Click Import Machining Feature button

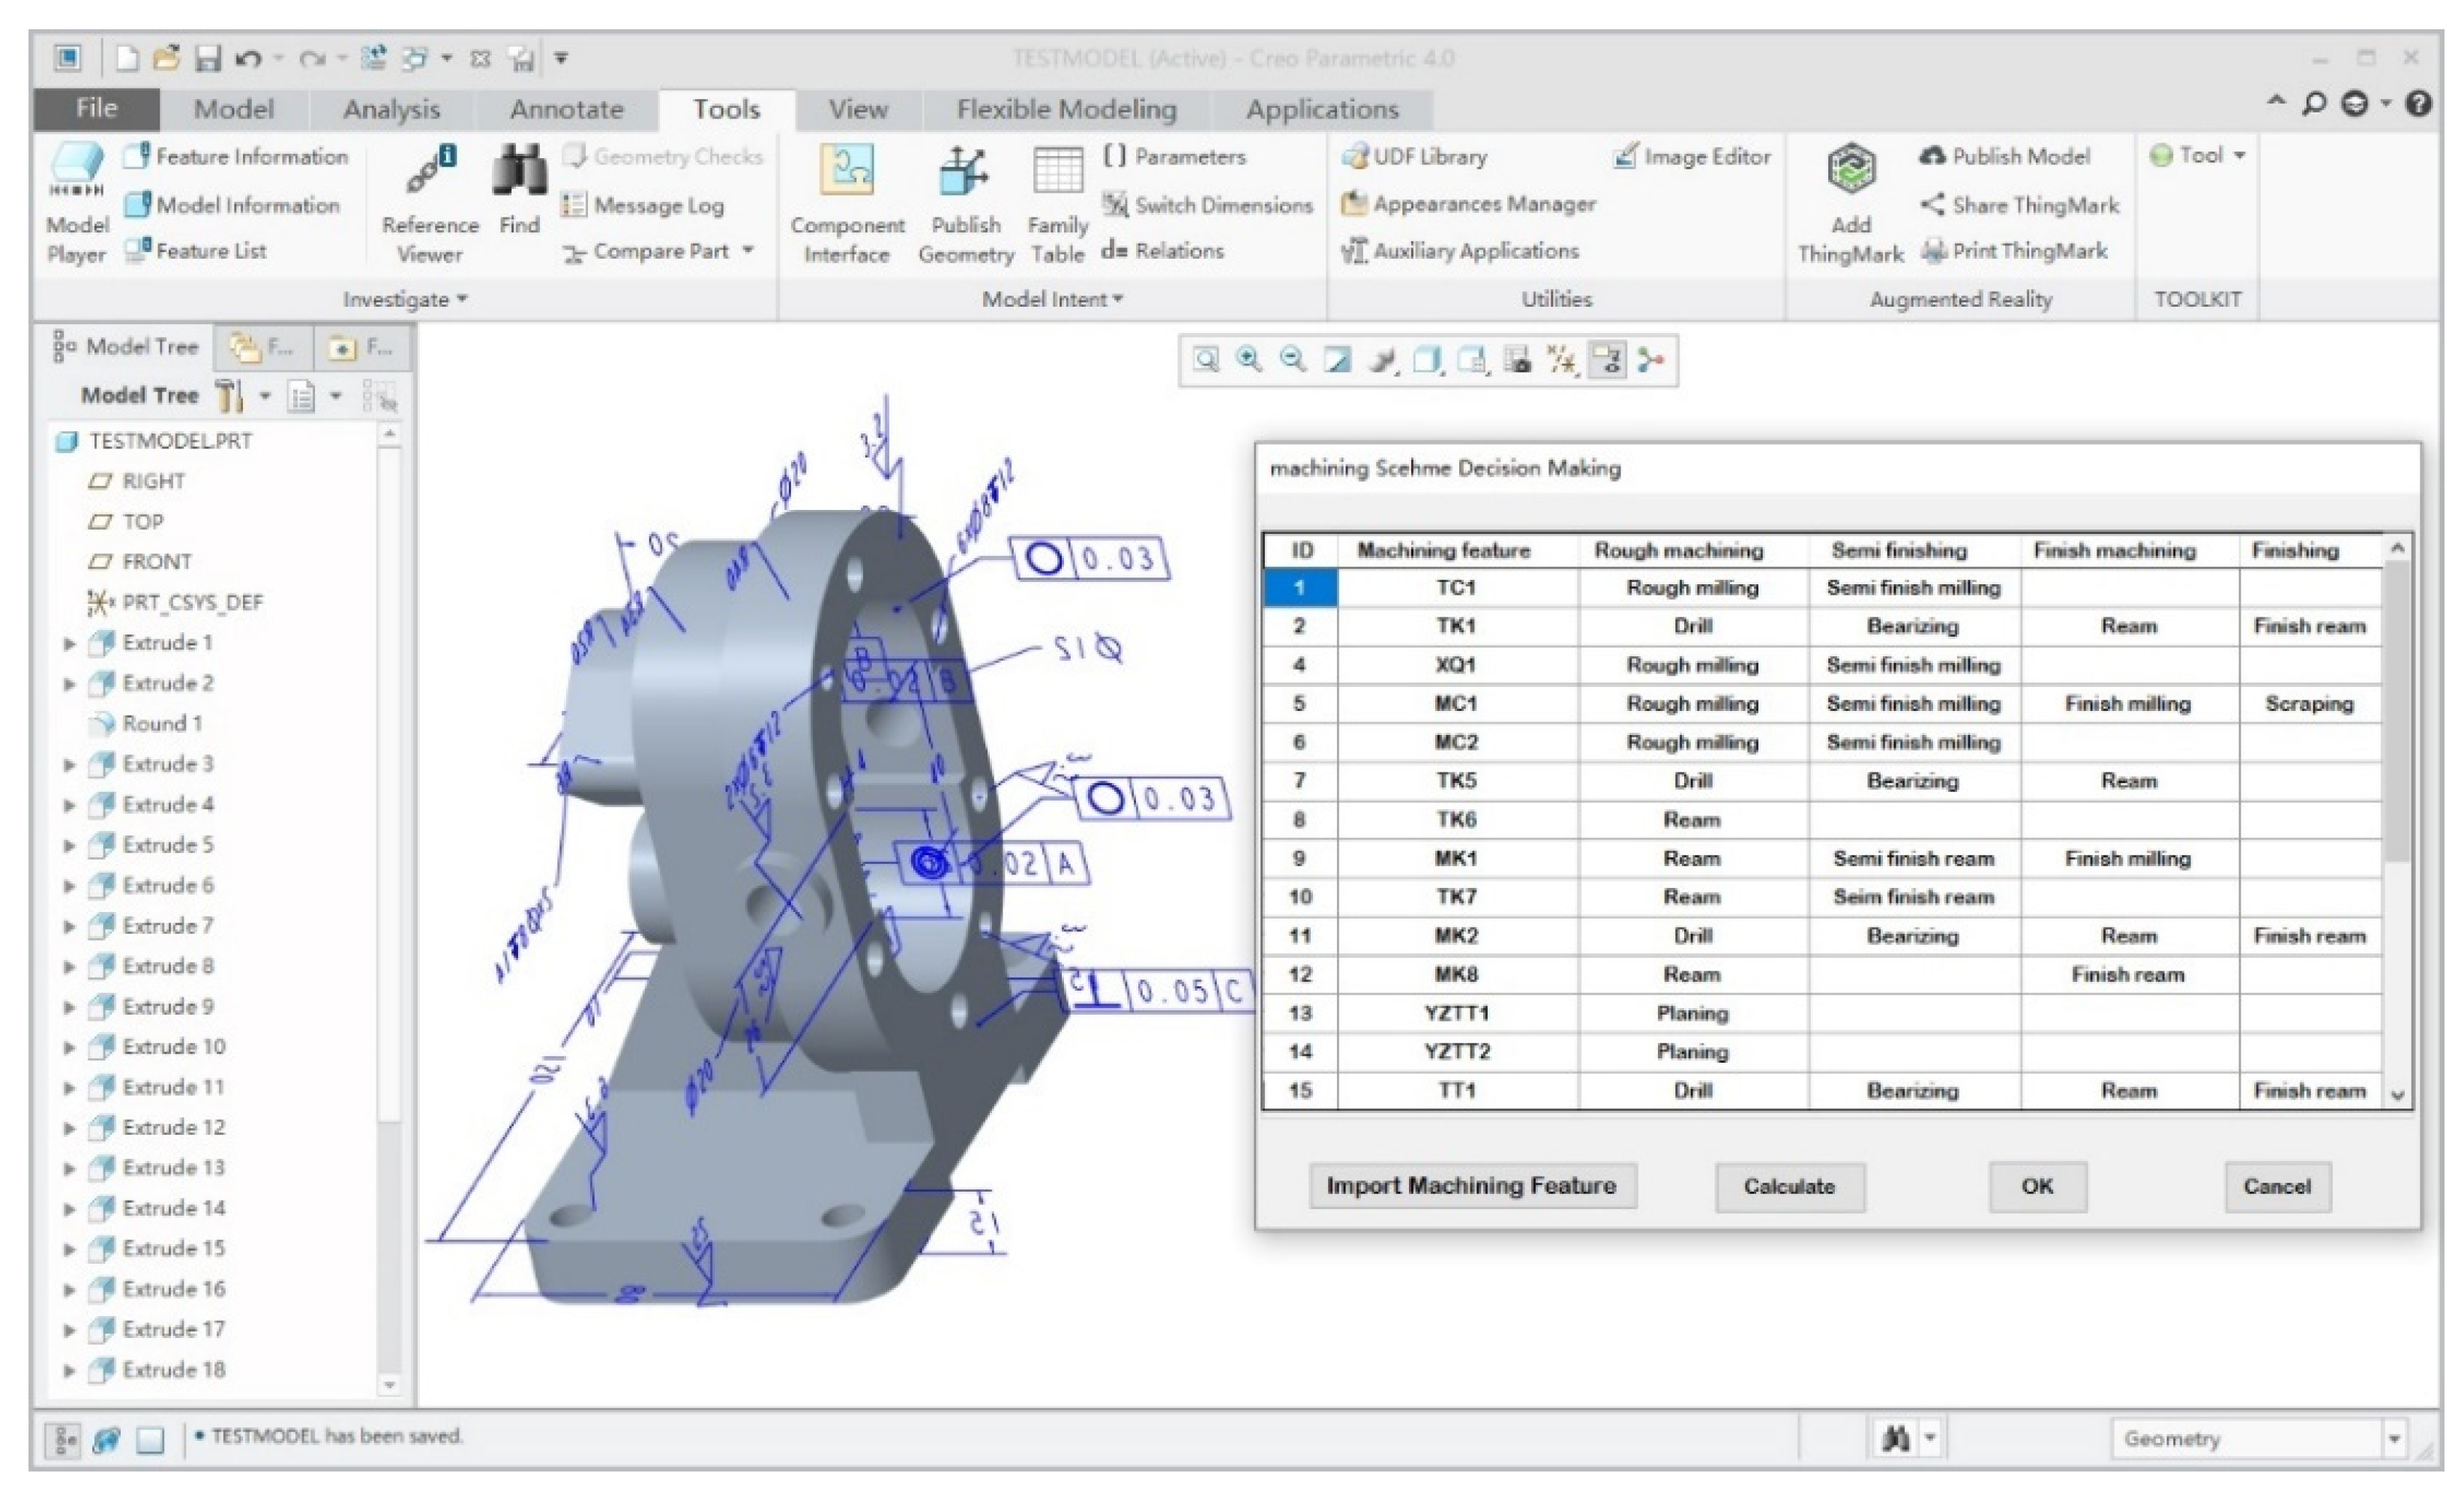1472,1187
